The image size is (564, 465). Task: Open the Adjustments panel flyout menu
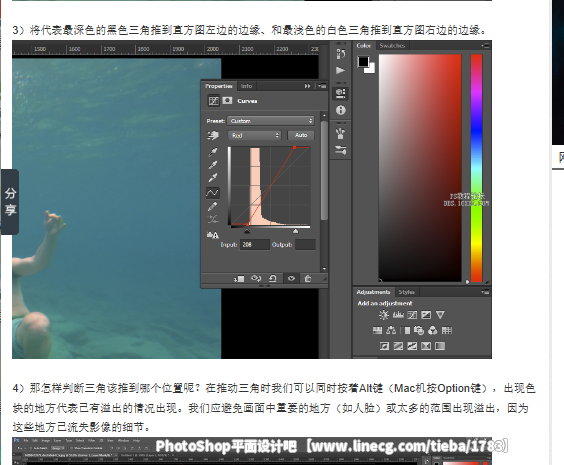(x=485, y=292)
